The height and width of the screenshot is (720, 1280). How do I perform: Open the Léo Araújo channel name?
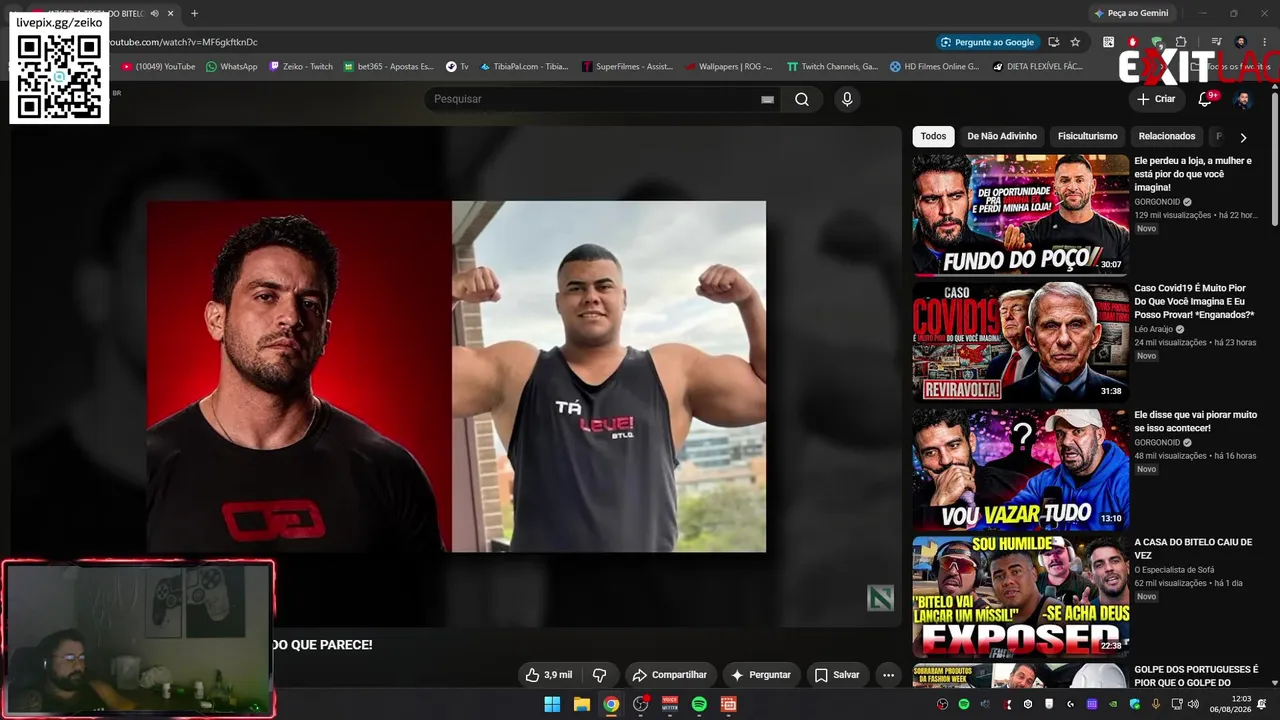(x=1154, y=329)
